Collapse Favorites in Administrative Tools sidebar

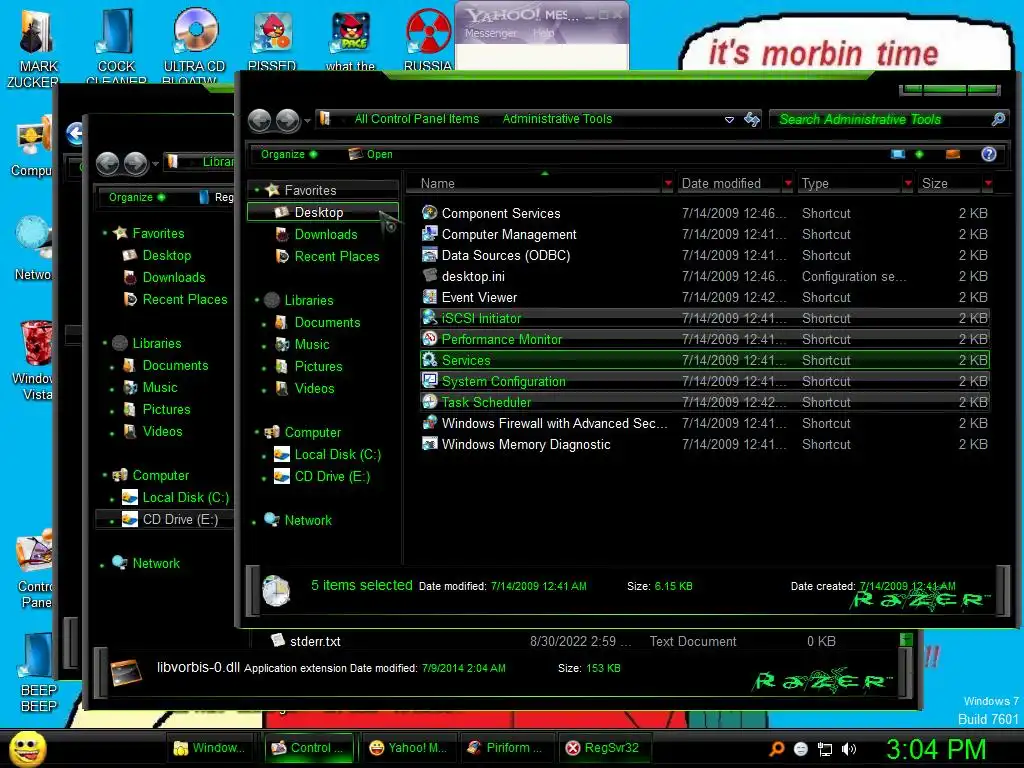click(x=257, y=190)
